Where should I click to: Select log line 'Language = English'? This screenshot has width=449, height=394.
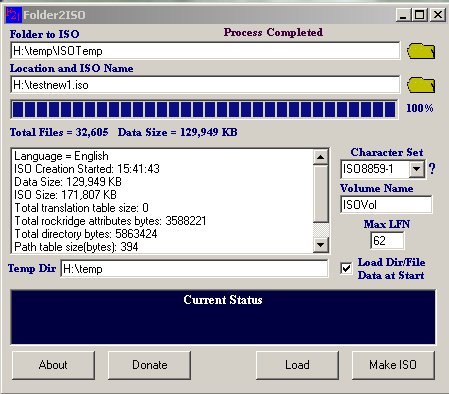click(x=61, y=156)
